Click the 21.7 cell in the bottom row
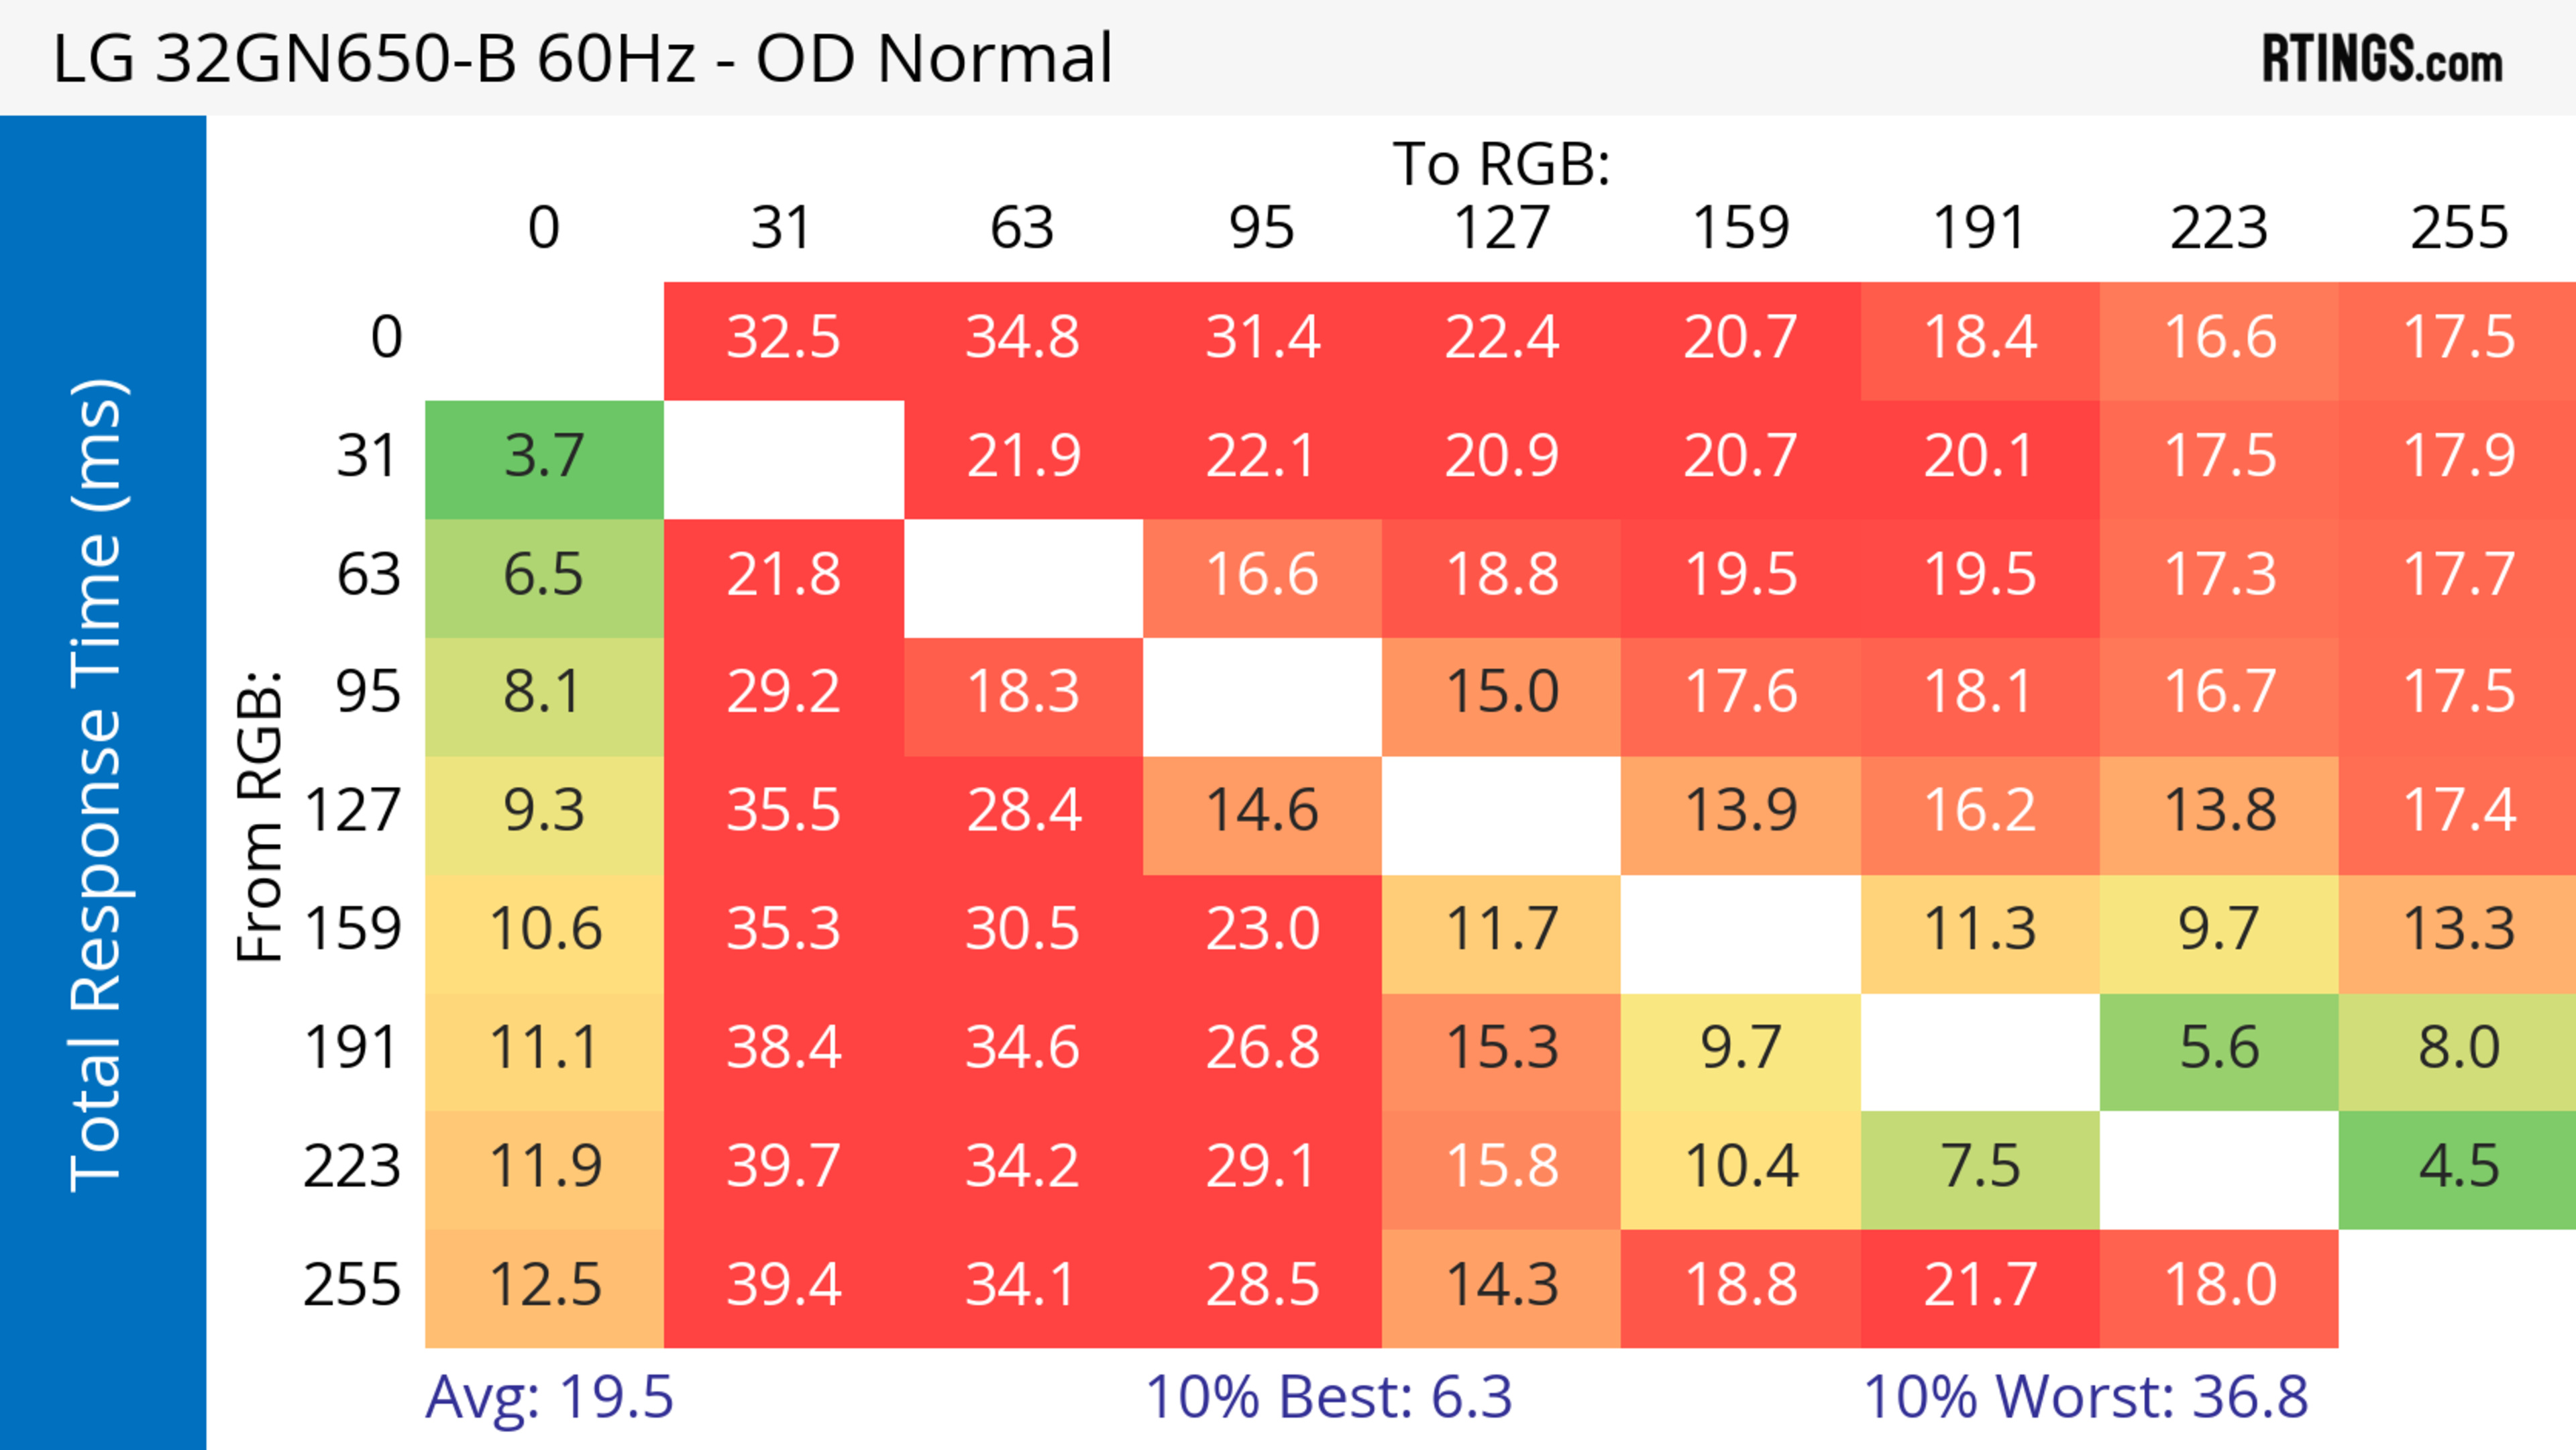Image resolution: width=2576 pixels, height=1450 pixels. [1980, 1286]
